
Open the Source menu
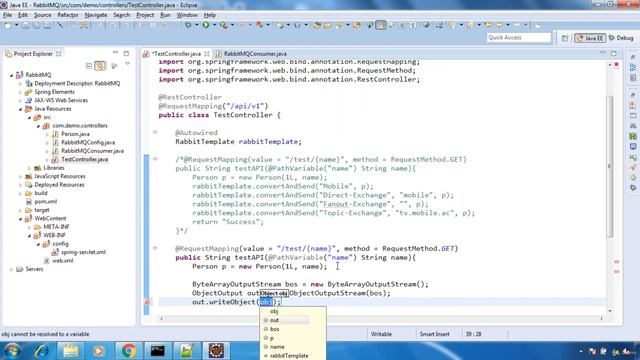[x=42, y=15]
